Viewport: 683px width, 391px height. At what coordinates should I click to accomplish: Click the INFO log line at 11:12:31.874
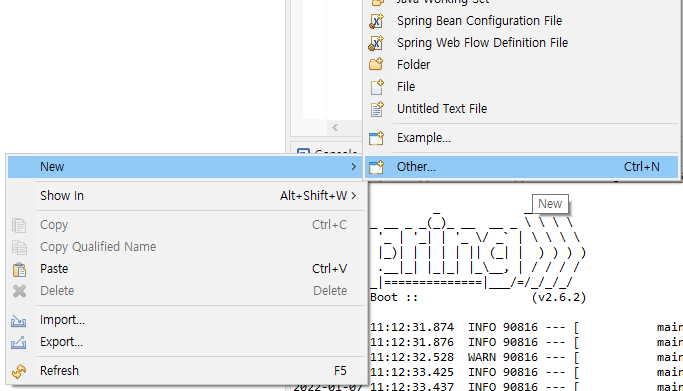click(526, 327)
